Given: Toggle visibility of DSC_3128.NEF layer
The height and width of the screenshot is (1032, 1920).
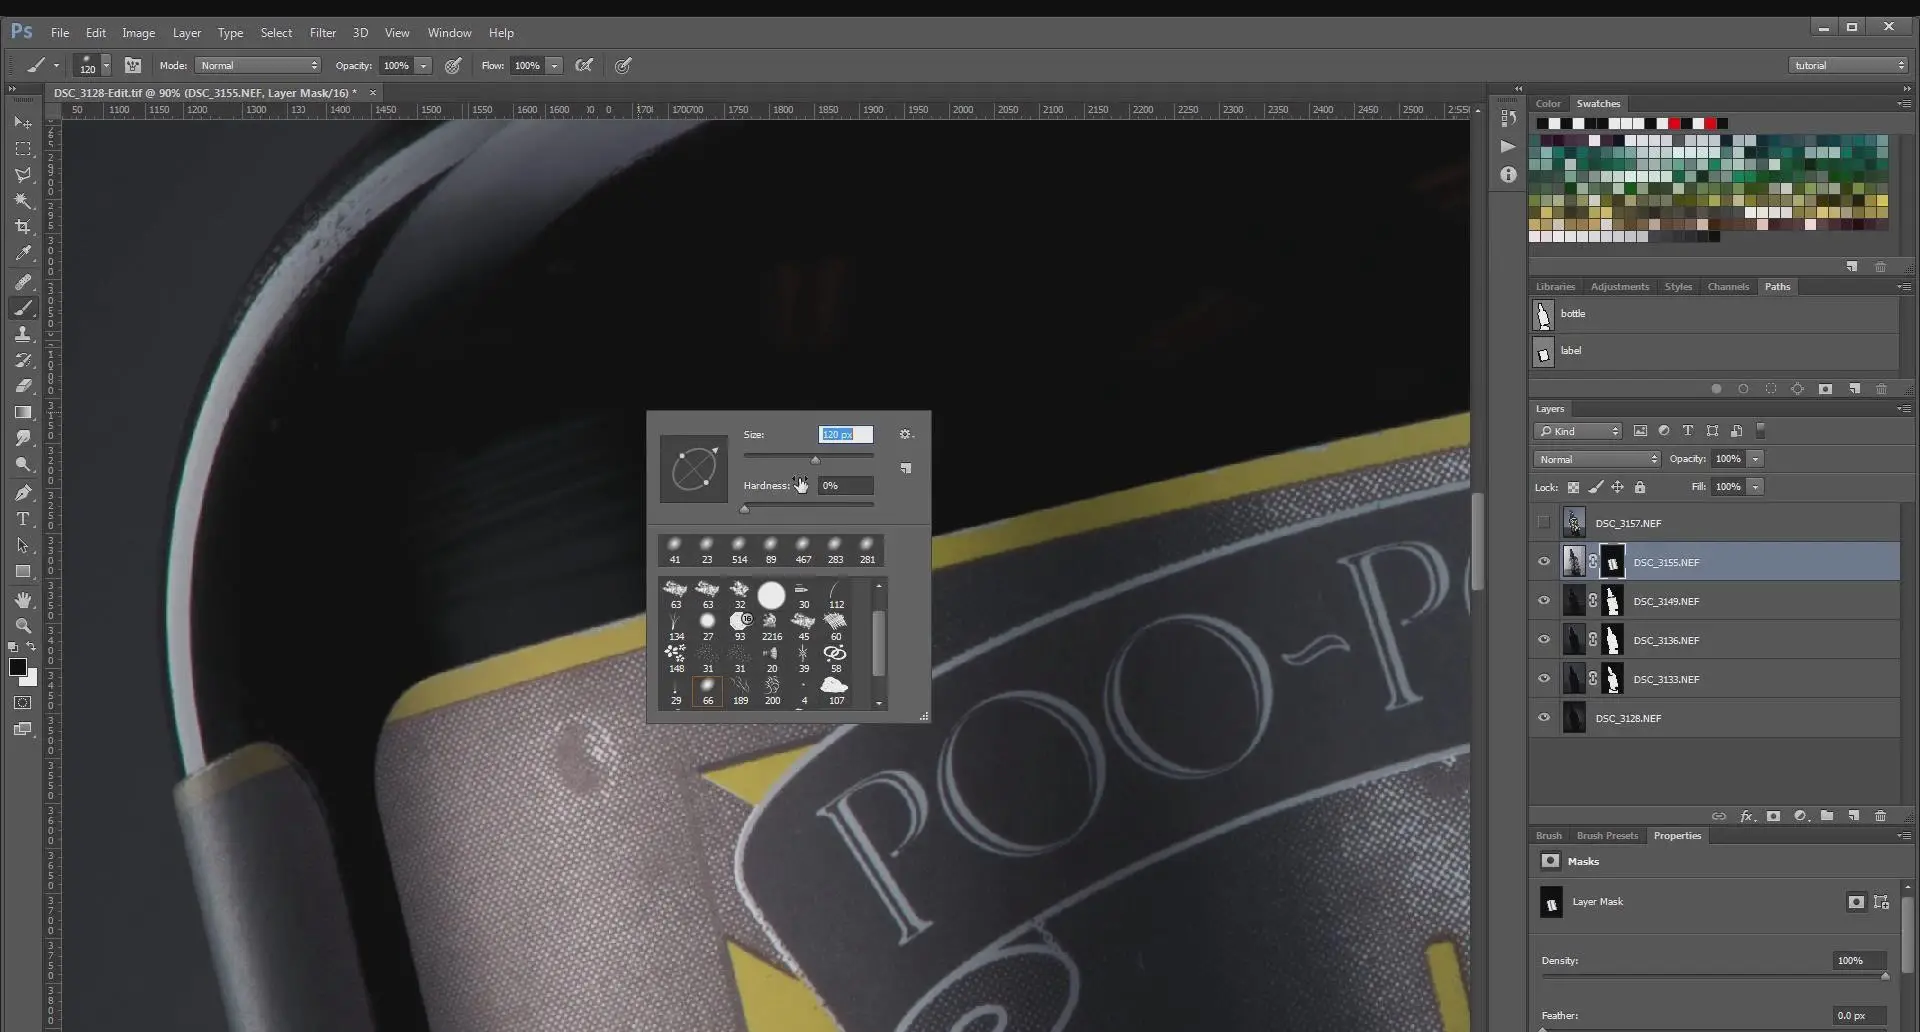Looking at the screenshot, I should pos(1544,718).
